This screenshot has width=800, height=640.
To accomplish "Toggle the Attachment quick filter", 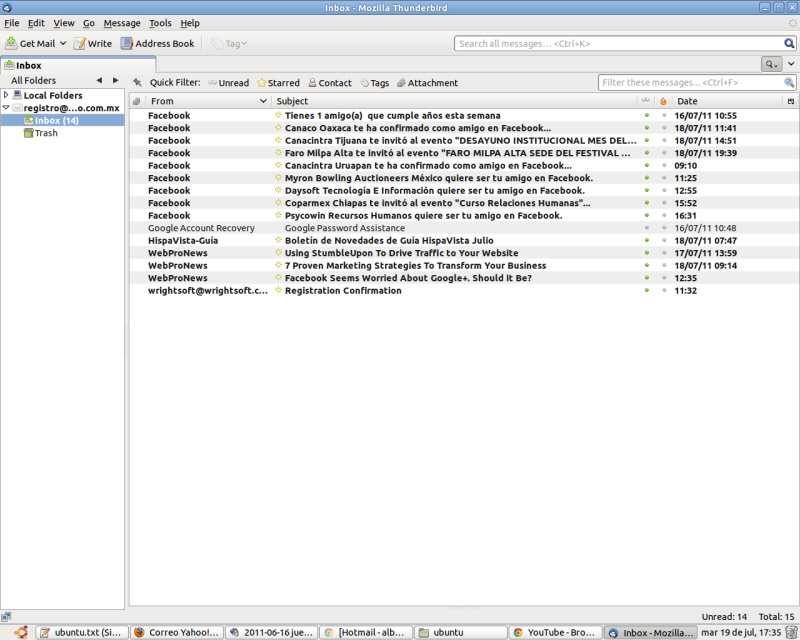I will tap(428, 83).
